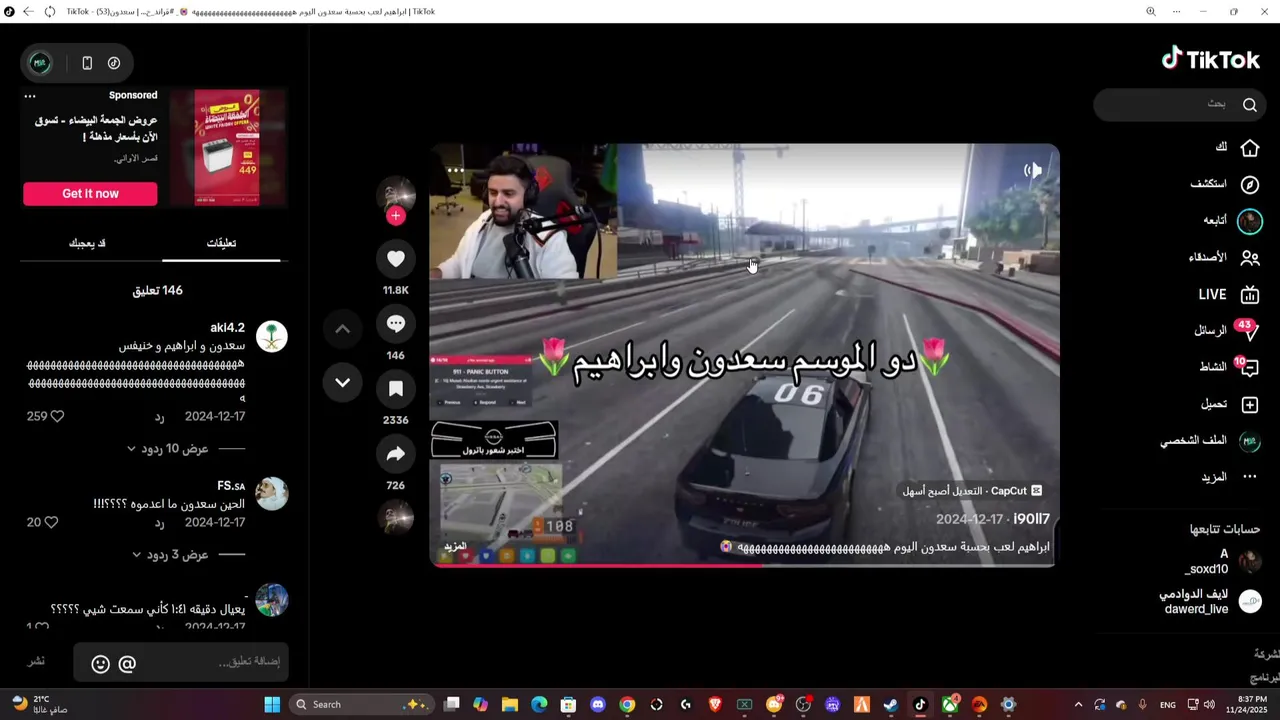Toggle video volume speaker icon
This screenshot has height=720, width=1280.
[1034, 171]
